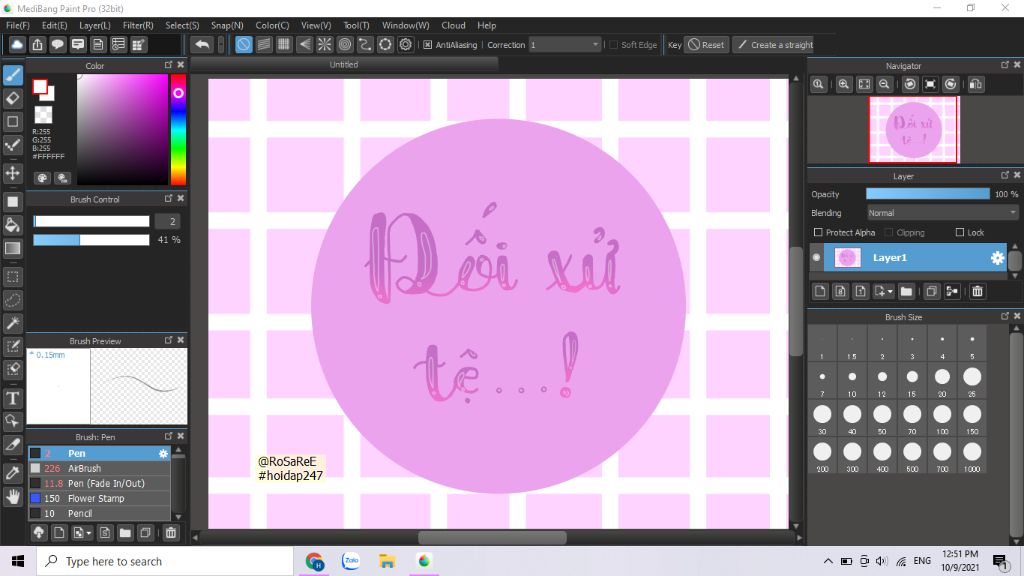
Task: Open Pen brush settings gear
Action: pyautogui.click(x=163, y=453)
